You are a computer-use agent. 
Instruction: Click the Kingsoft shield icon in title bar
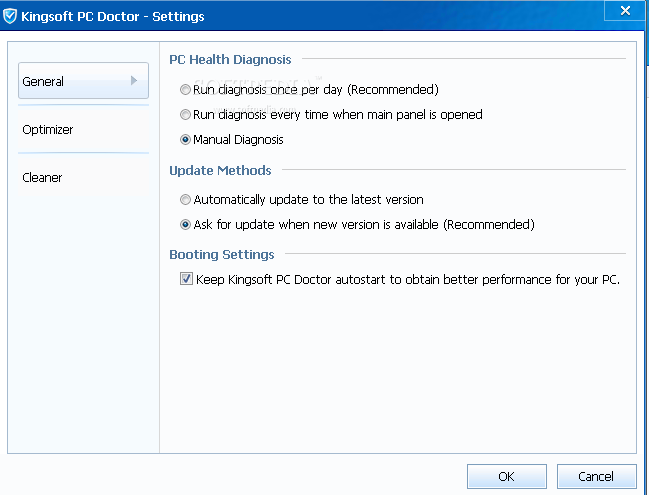pyautogui.click(x=10, y=16)
